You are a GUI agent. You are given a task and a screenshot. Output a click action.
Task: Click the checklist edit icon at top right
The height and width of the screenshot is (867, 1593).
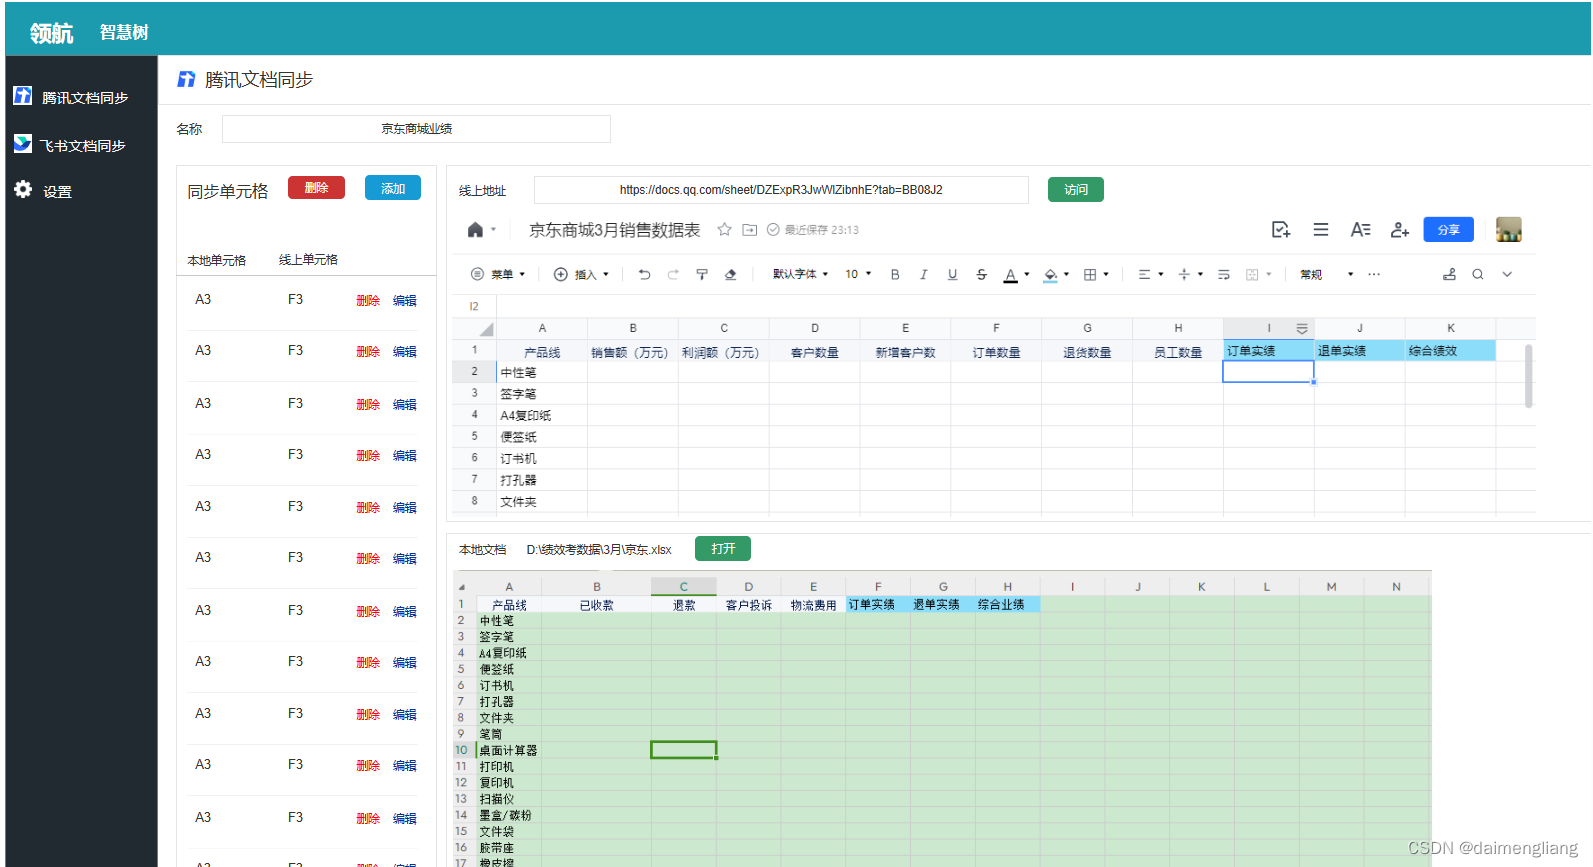[x=1281, y=230]
